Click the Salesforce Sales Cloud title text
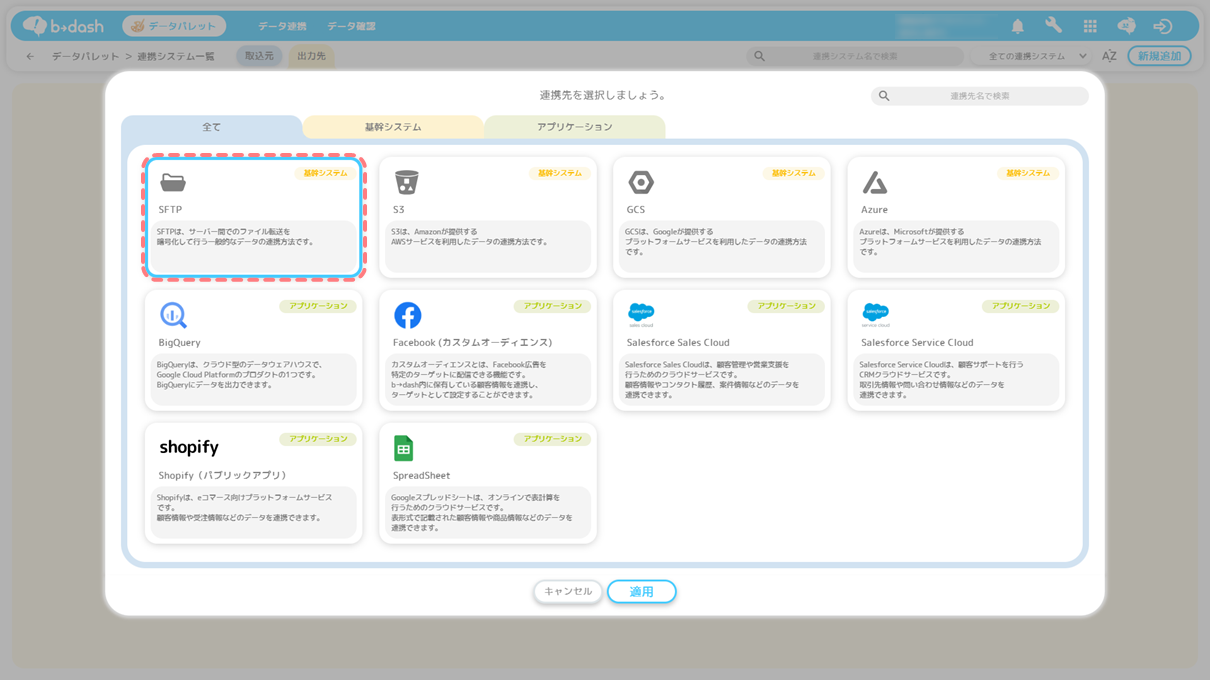Screen dimensions: 1210x680 pos(678,343)
